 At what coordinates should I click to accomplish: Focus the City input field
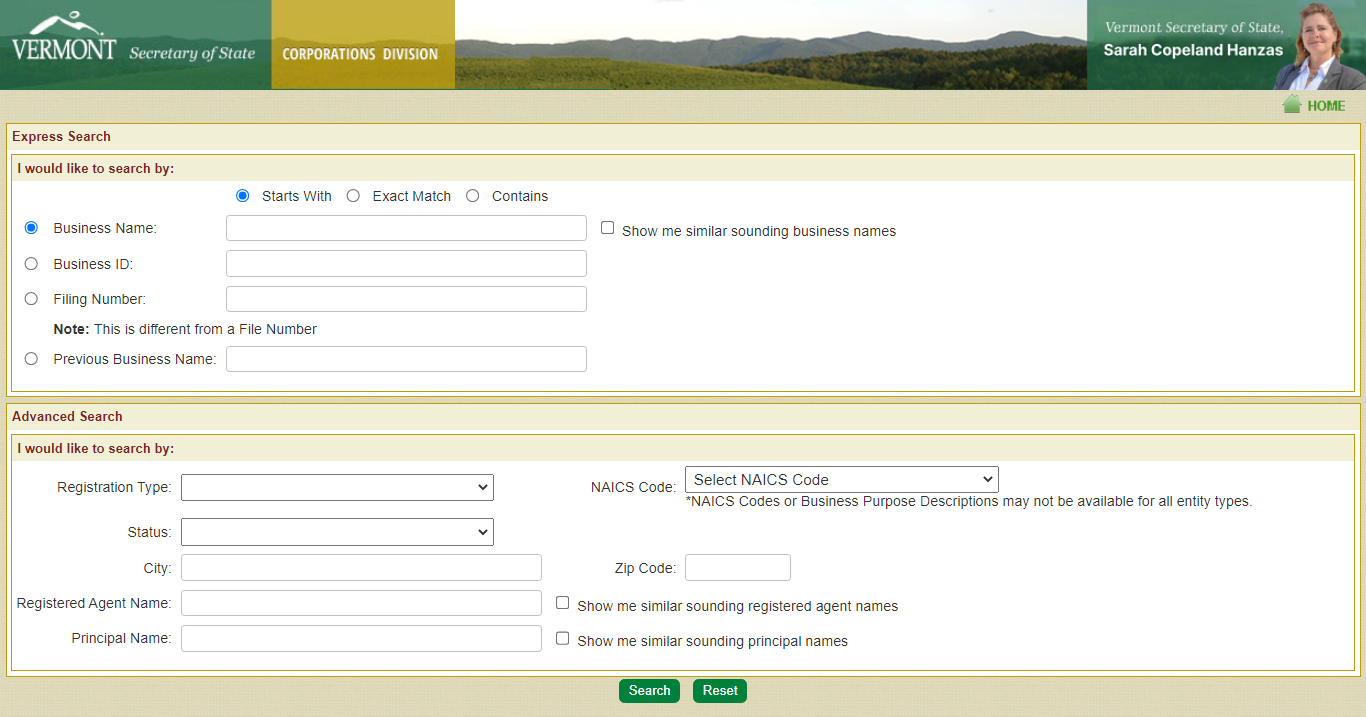(x=361, y=568)
